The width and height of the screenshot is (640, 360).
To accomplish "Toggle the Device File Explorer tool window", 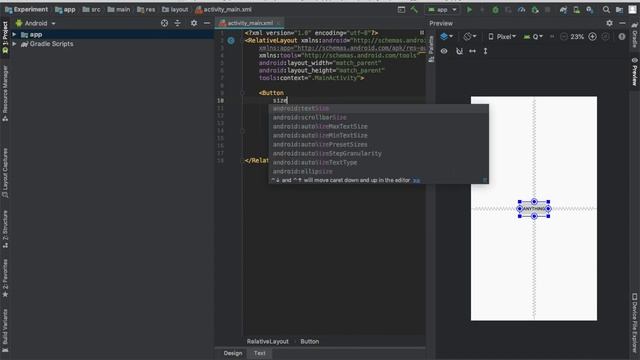I will [x=635, y=322].
